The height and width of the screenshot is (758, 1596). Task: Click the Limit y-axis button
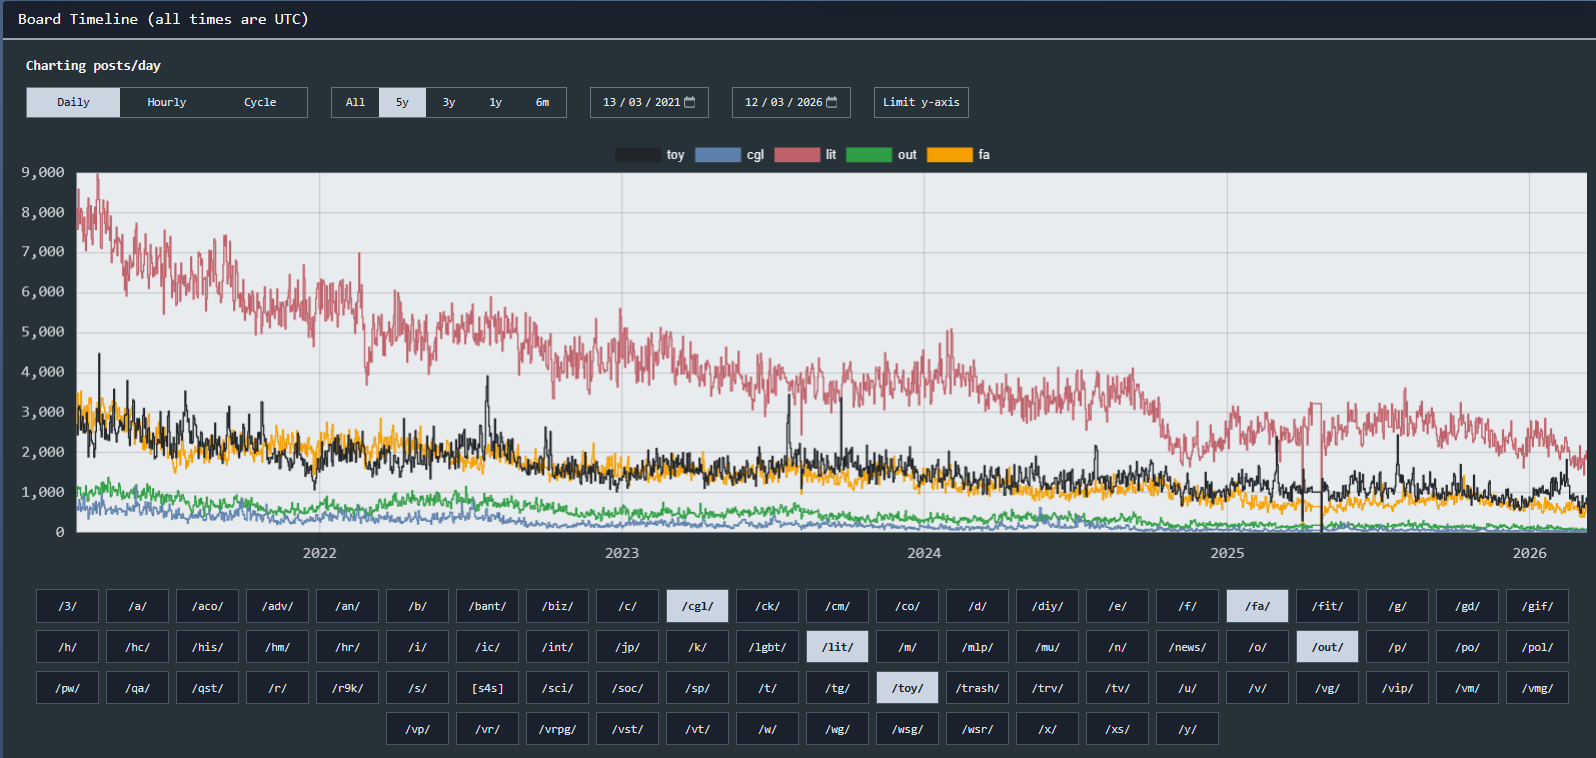[920, 102]
